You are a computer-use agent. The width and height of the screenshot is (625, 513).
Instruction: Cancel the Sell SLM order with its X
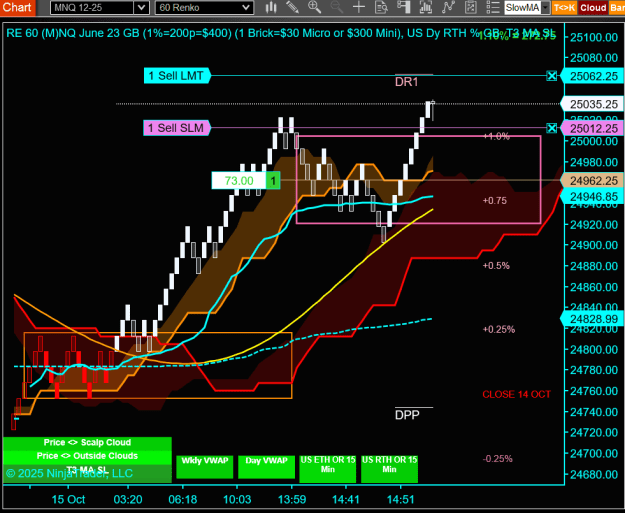[x=551, y=128]
